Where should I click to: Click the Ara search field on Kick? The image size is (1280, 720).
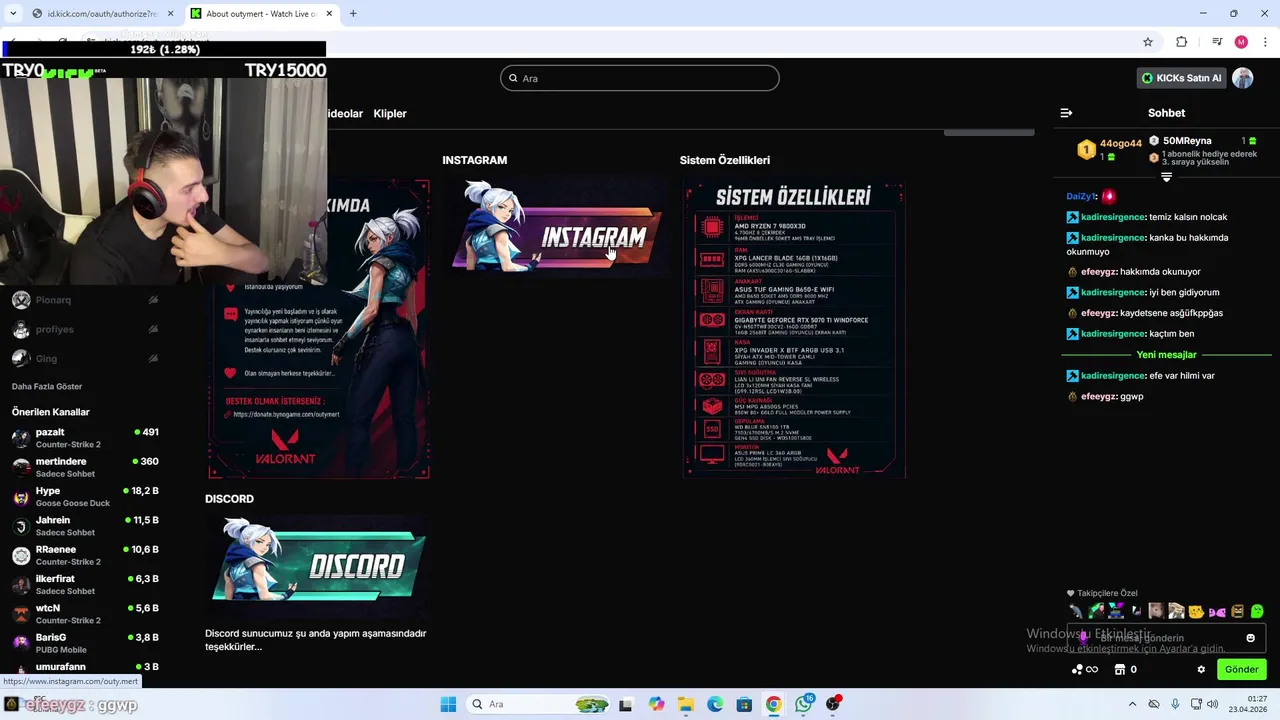click(x=640, y=78)
